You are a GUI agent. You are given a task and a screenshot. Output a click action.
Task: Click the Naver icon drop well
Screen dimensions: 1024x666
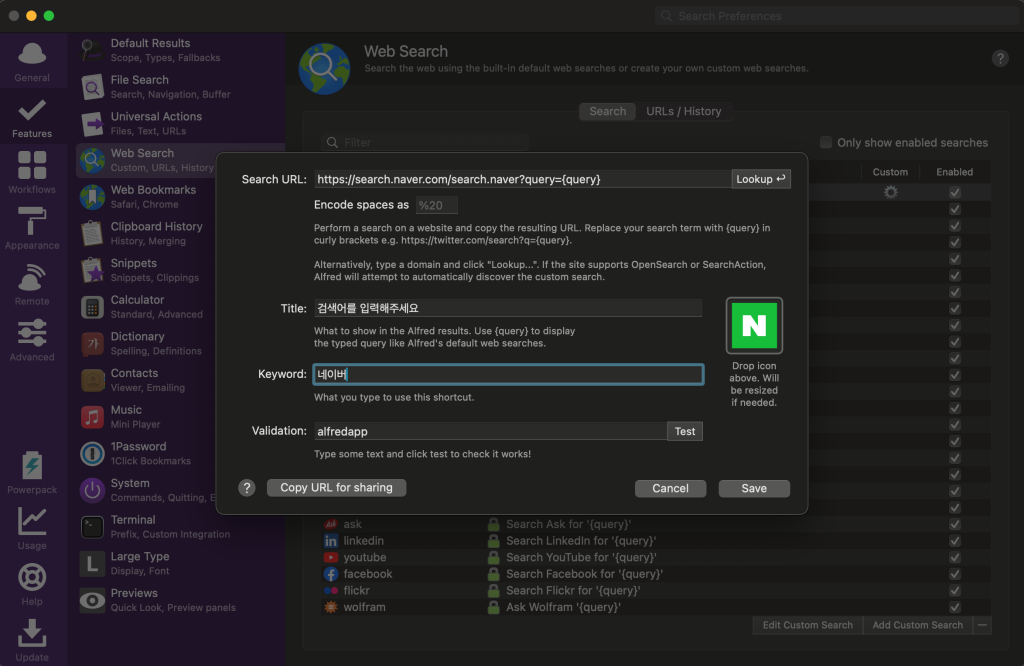pos(754,325)
